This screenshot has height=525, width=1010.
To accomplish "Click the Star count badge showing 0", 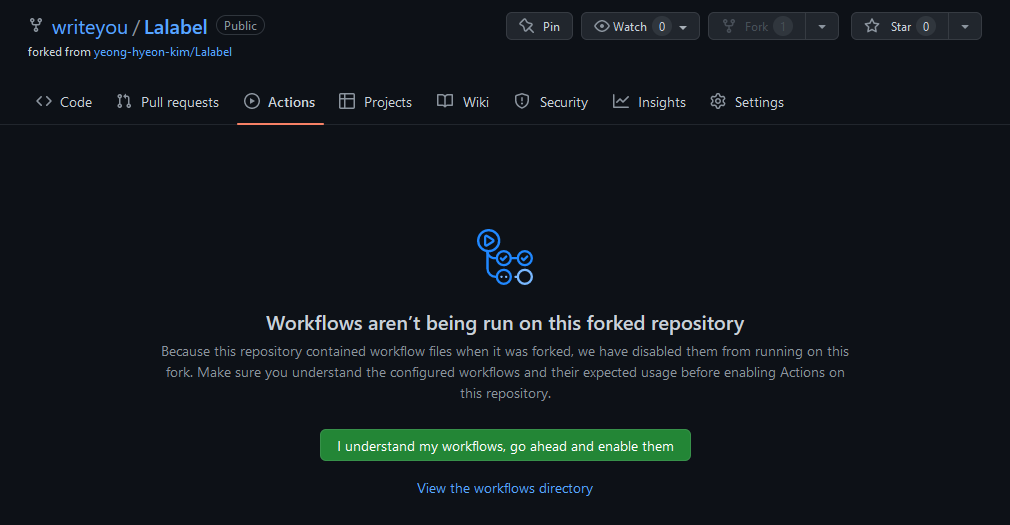I will (926, 26).
